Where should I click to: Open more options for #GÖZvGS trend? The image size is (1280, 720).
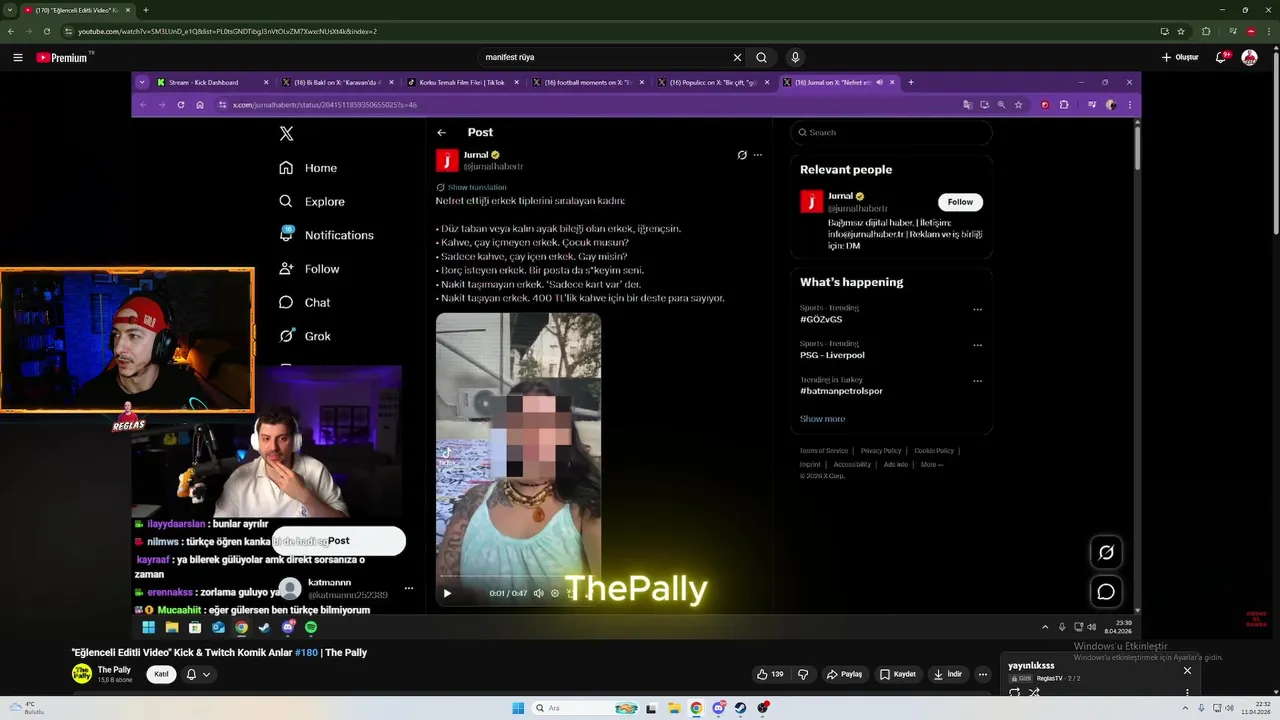tap(978, 310)
